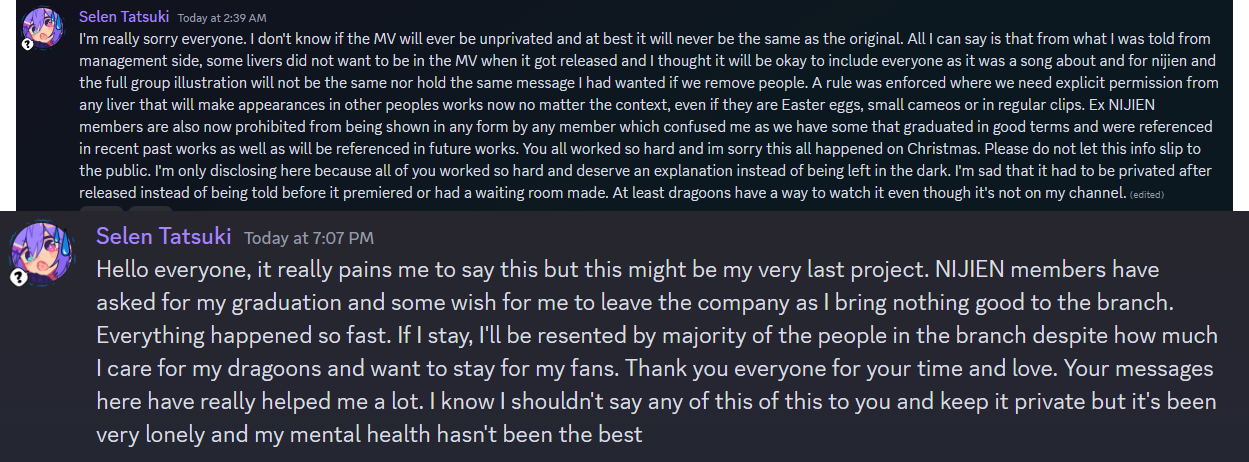Select the first reaction pill under the 2:39 AM message

click(101, 209)
